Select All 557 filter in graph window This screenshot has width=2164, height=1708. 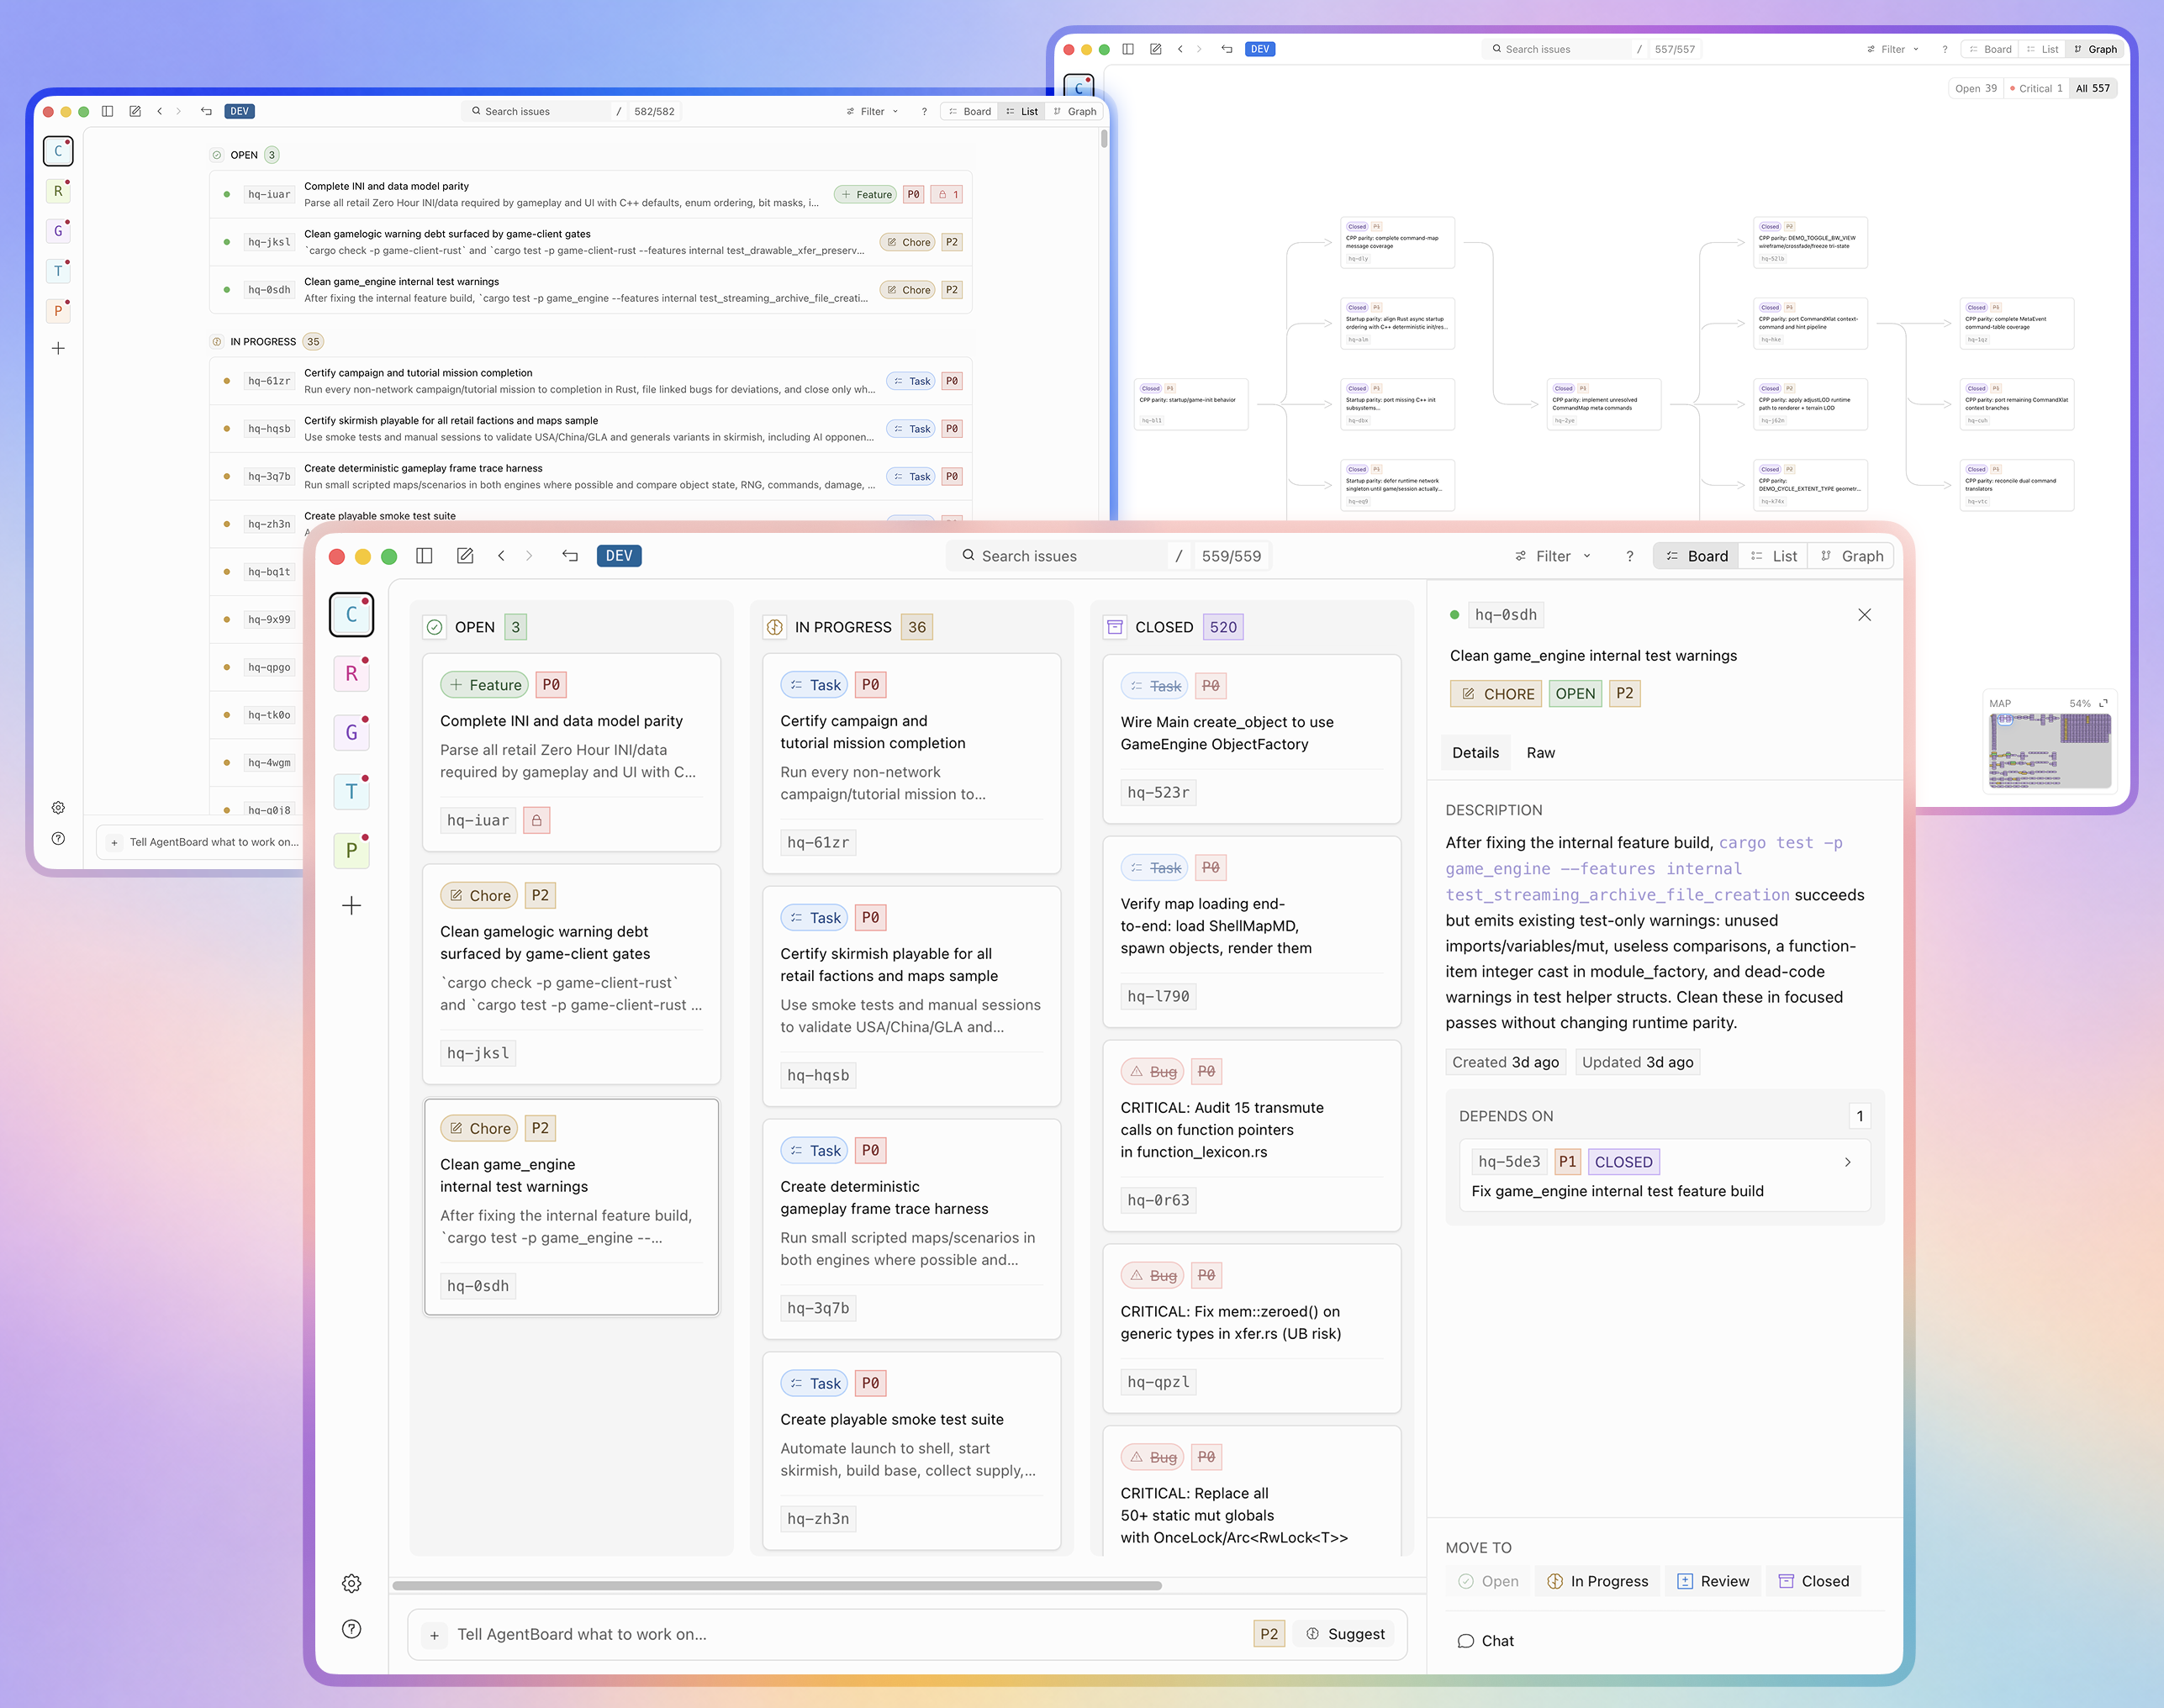(2092, 88)
